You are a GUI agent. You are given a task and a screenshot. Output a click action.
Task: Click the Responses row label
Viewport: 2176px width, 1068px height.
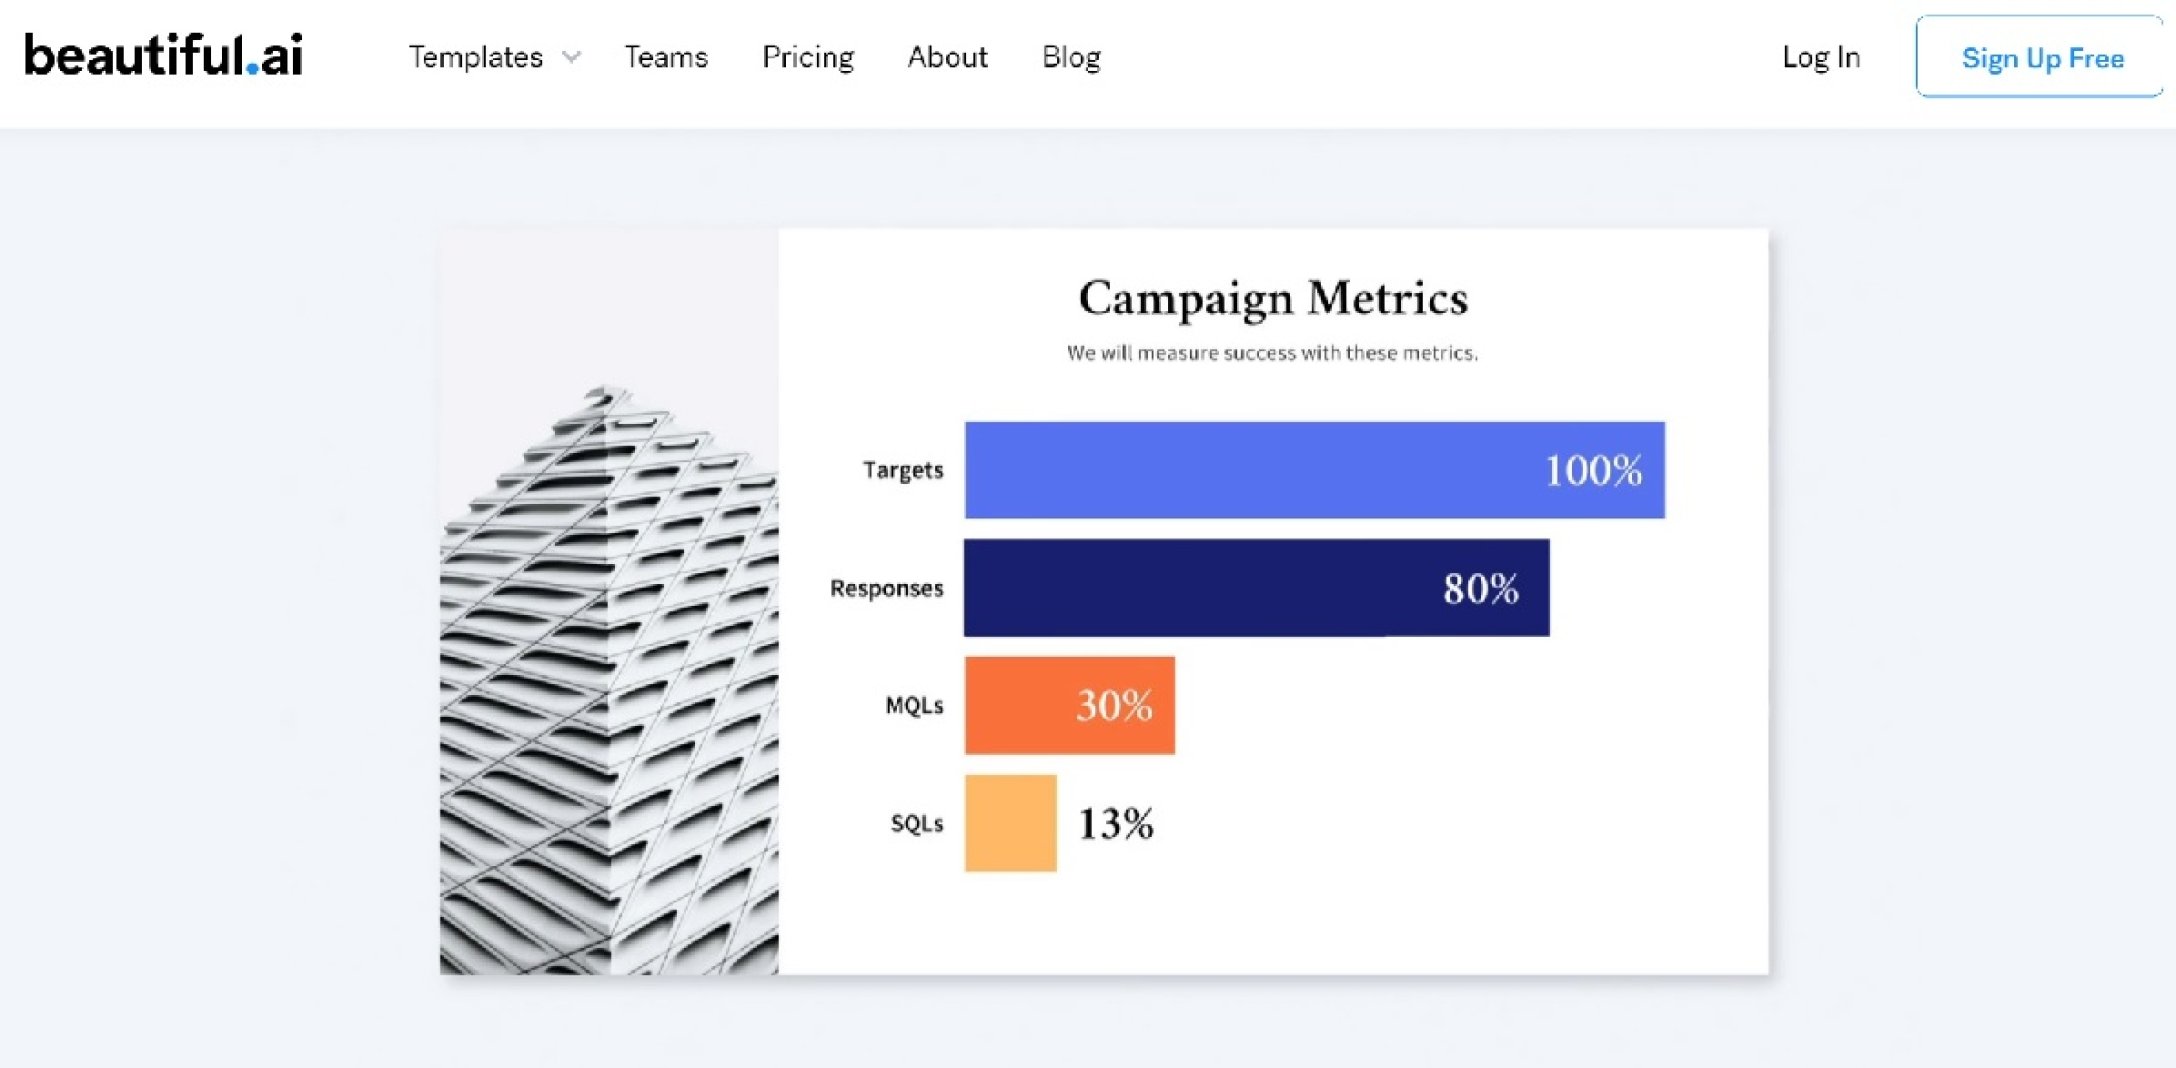click(886, 588)
